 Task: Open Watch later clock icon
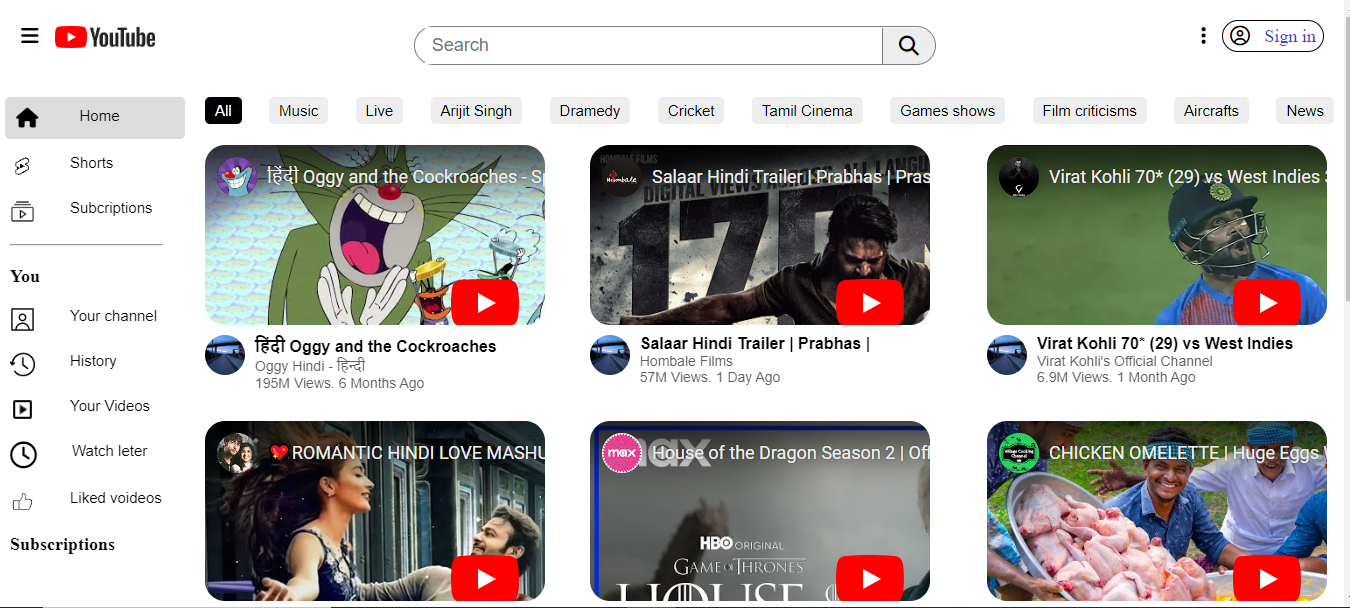coord(23,454)
